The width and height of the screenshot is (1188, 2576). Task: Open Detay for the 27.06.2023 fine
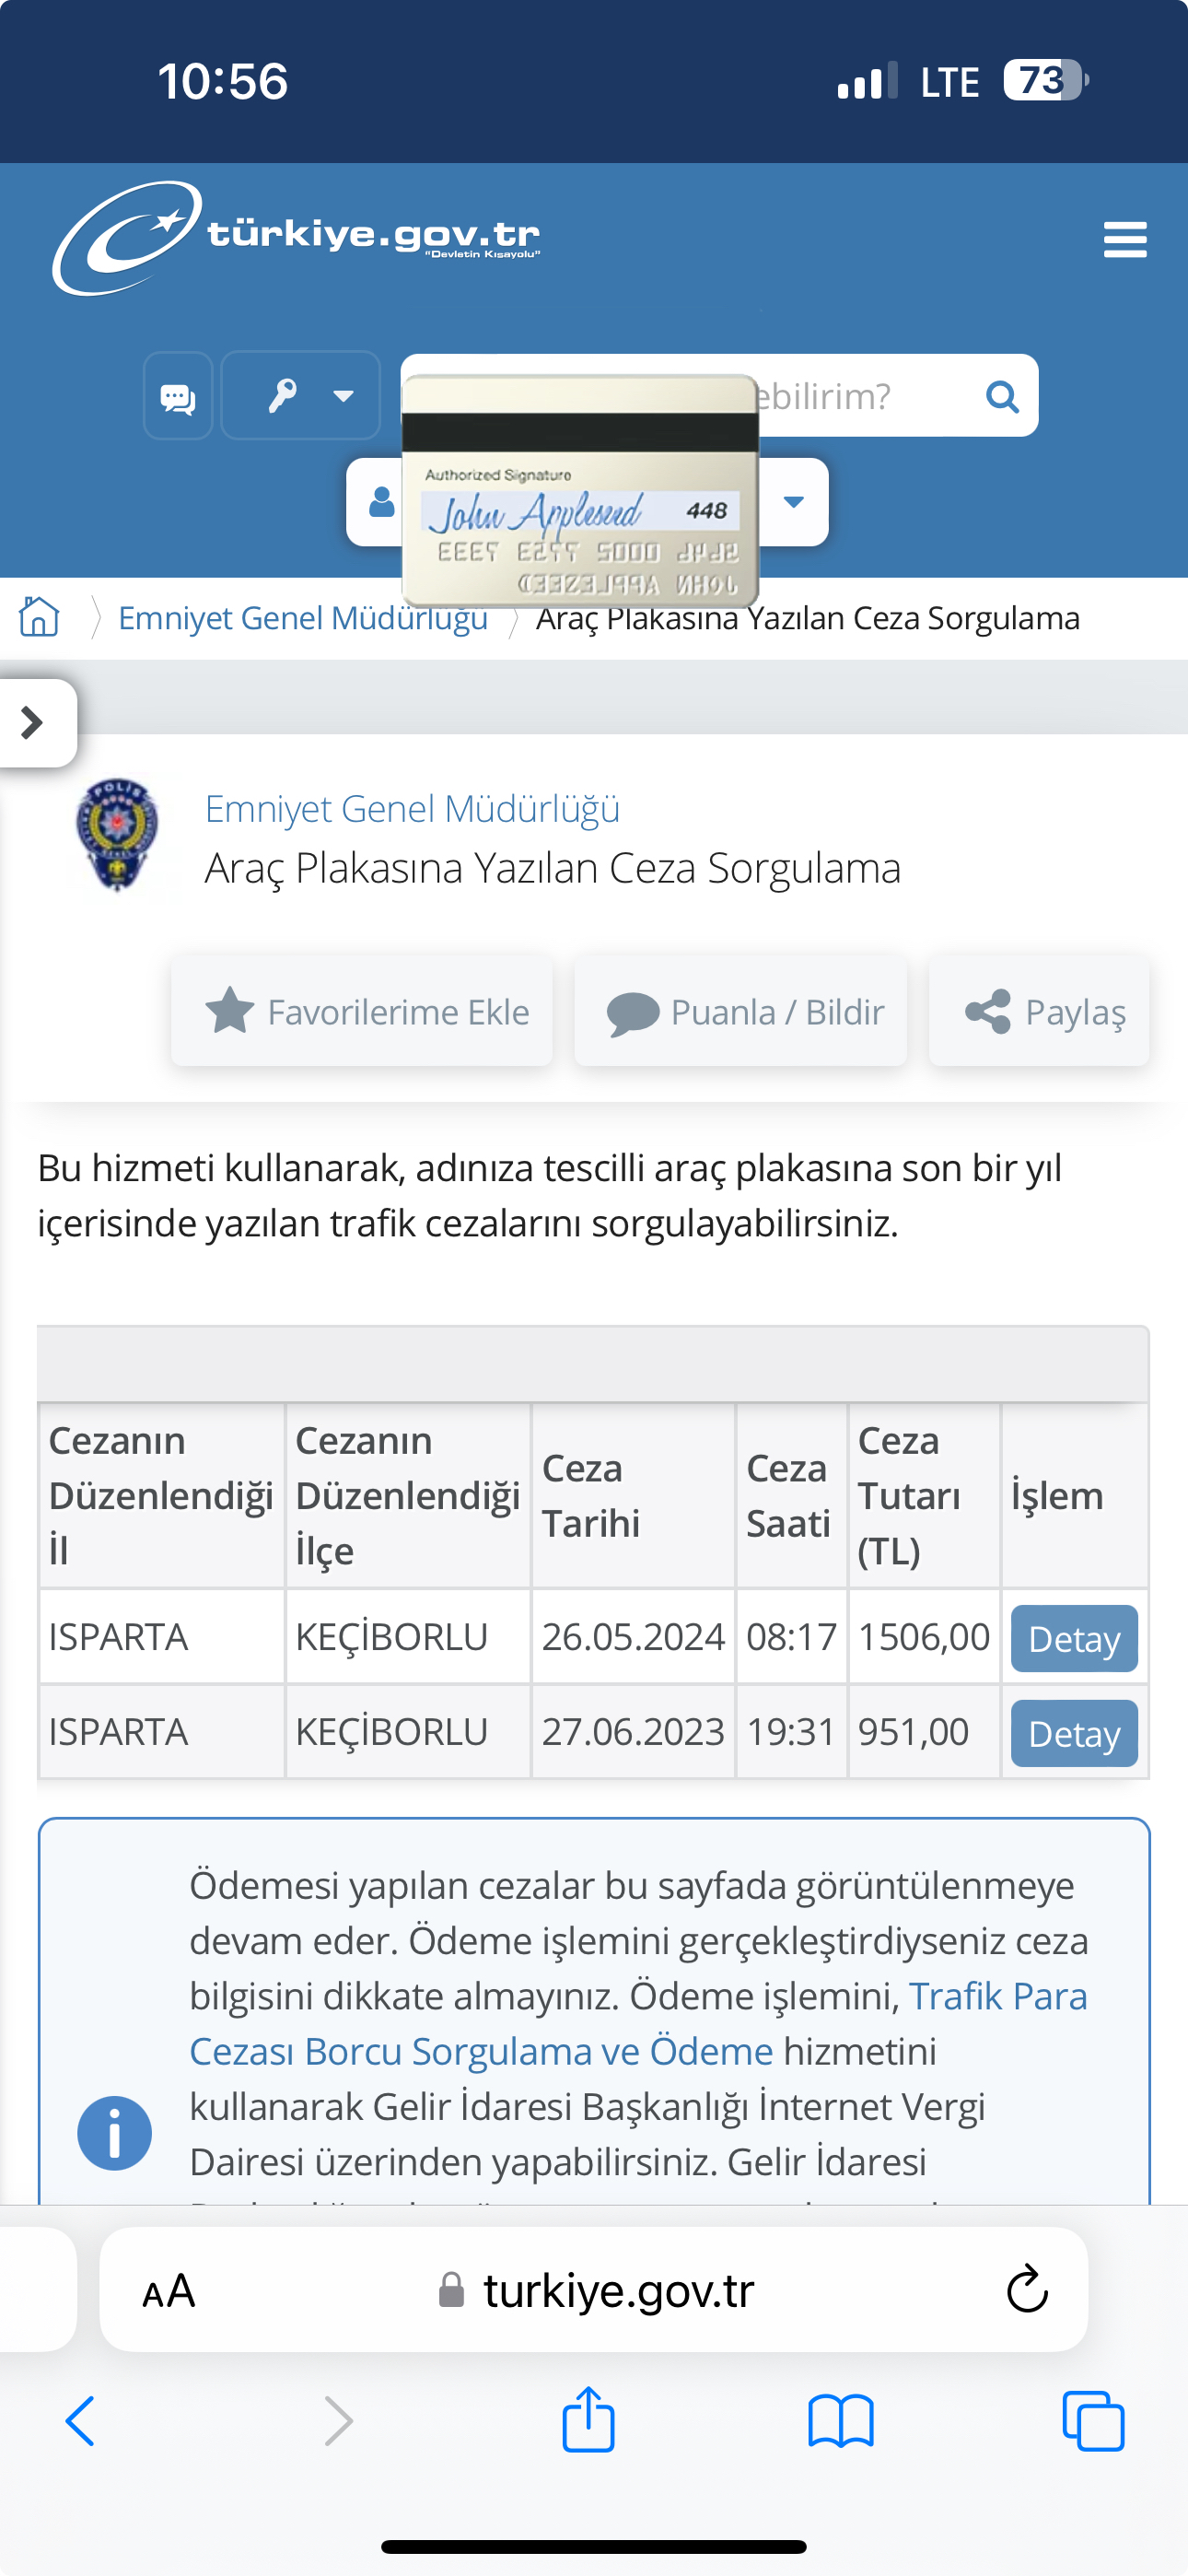coord(1074,1733)
